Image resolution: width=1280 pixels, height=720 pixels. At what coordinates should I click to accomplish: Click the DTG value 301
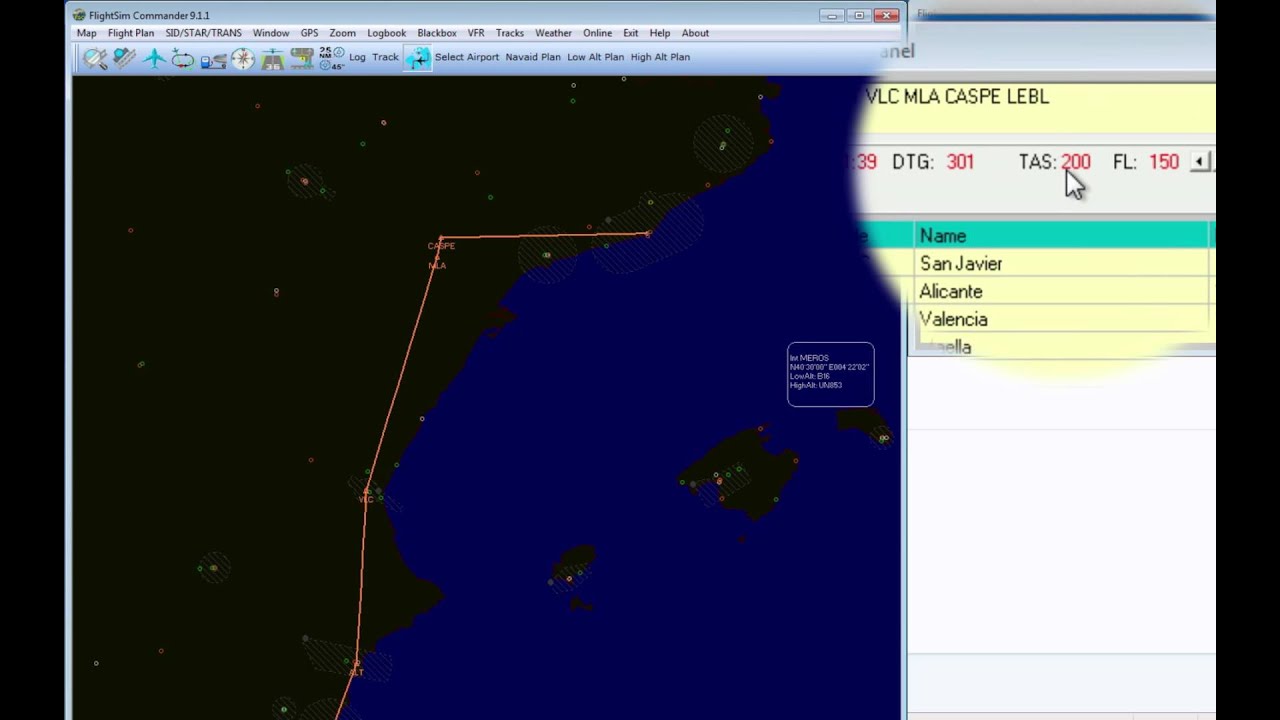click(960, 162)
